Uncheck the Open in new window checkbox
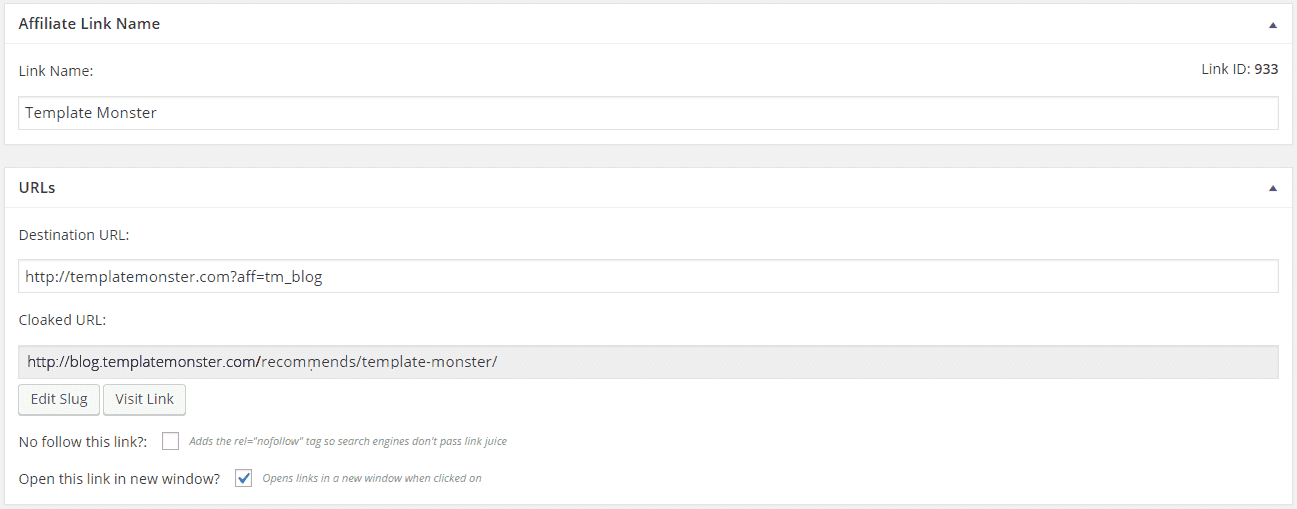1297x509 pixels. [243, 478]
